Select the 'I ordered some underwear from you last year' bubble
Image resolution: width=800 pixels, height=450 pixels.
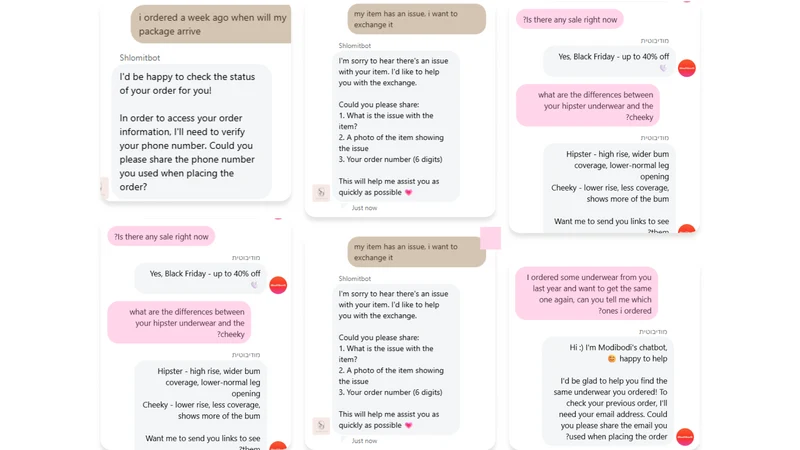[586, 293]
